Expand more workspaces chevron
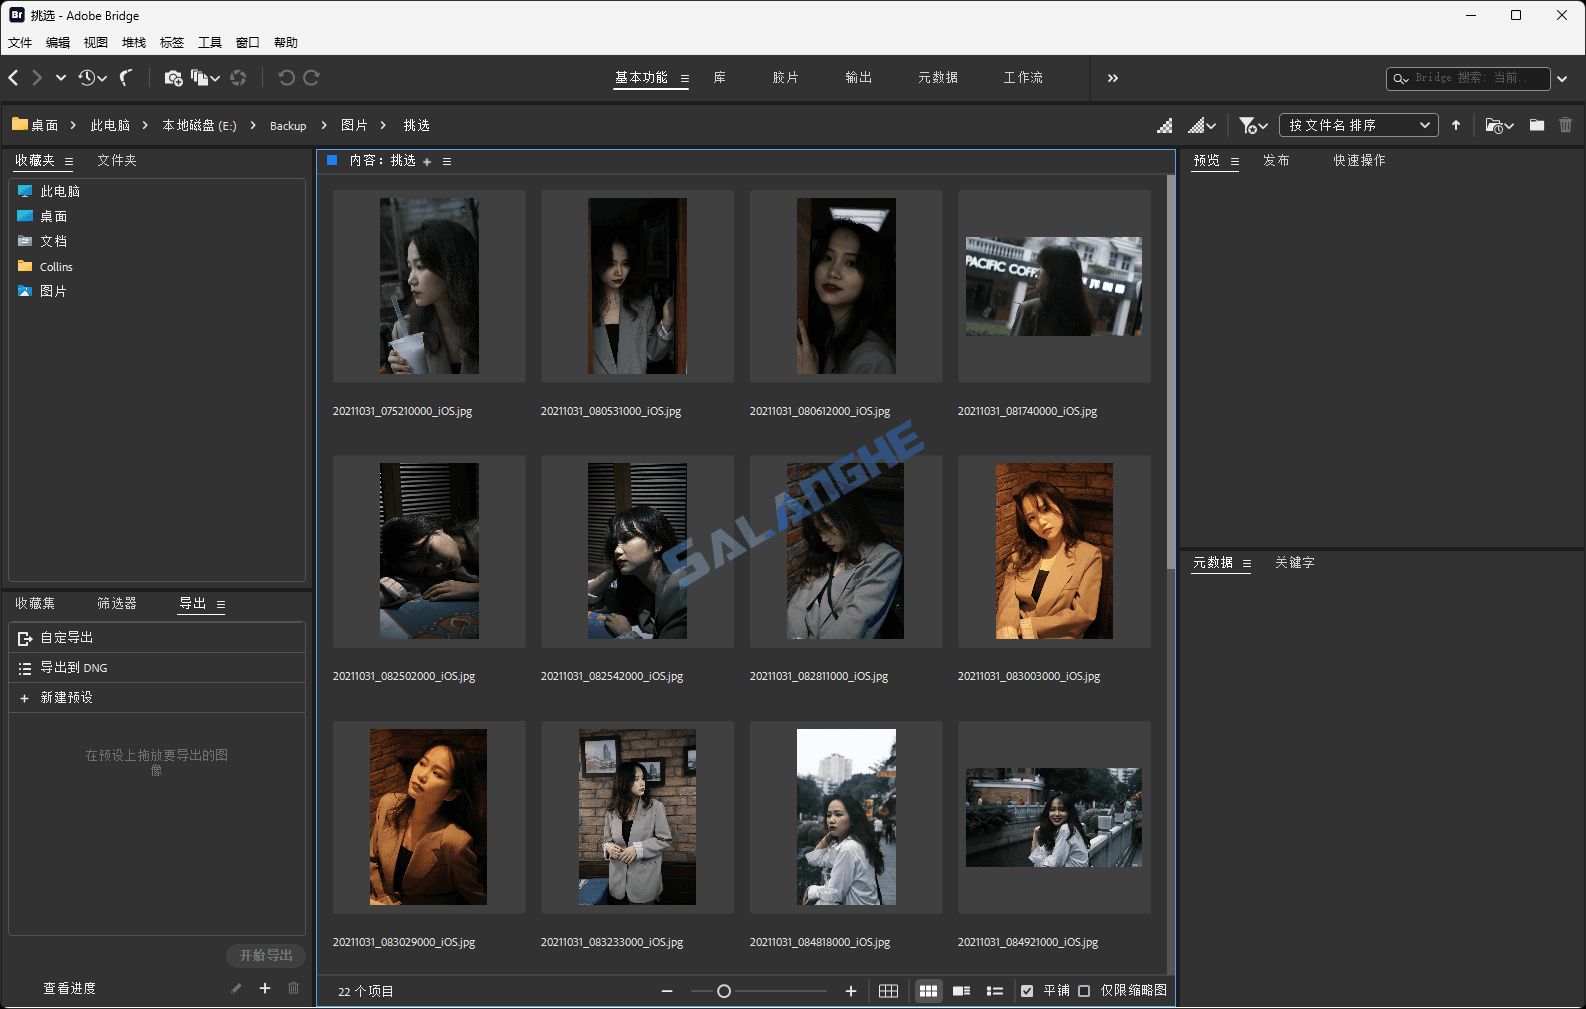 pyautogui.click(x=1113, y=78)
